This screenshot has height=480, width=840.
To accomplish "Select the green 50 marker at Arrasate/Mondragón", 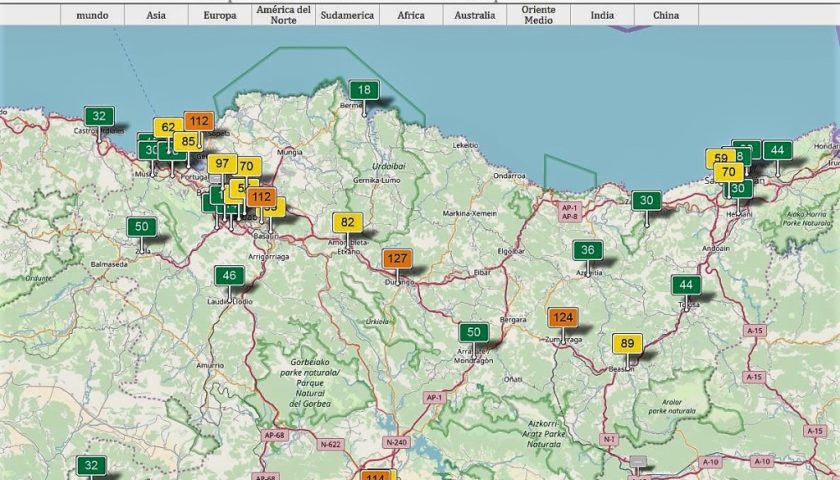I will click(474, 333).
